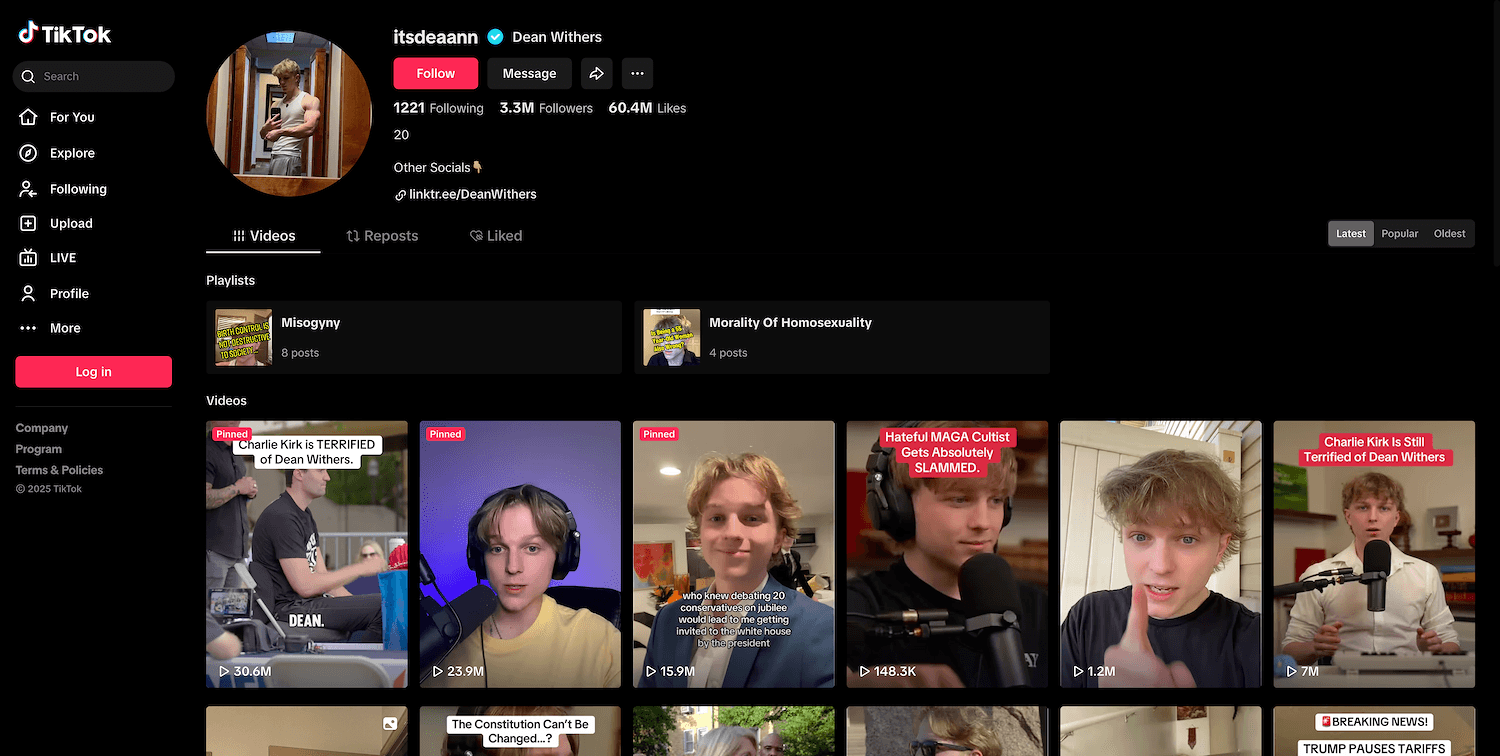Expand the Terms & Policies section
Viewport: 1500px width, 756px height.
pos(59,470)
